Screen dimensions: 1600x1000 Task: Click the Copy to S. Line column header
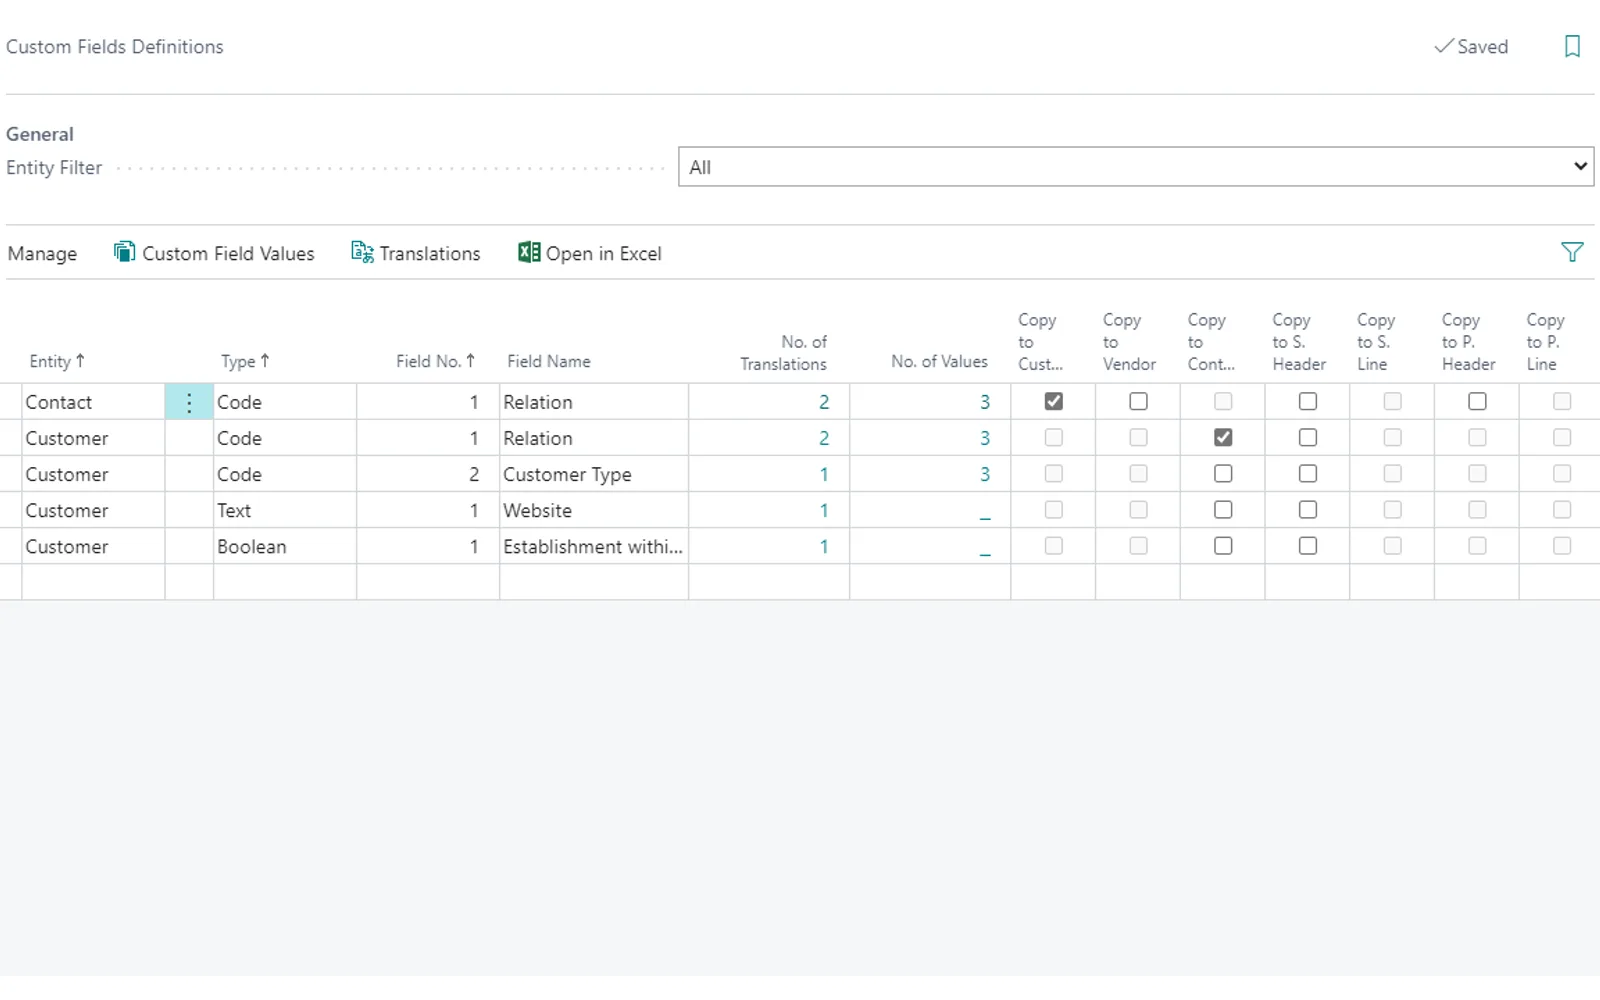(1376, 342)
